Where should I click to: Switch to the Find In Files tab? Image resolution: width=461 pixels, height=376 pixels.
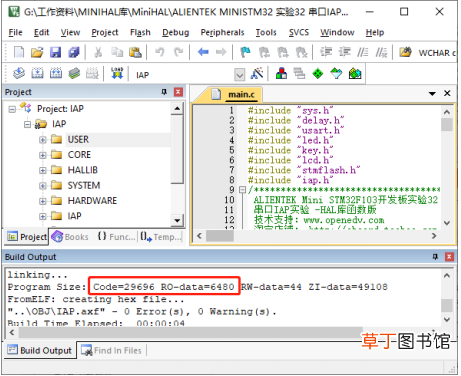(x=112, y=350)
